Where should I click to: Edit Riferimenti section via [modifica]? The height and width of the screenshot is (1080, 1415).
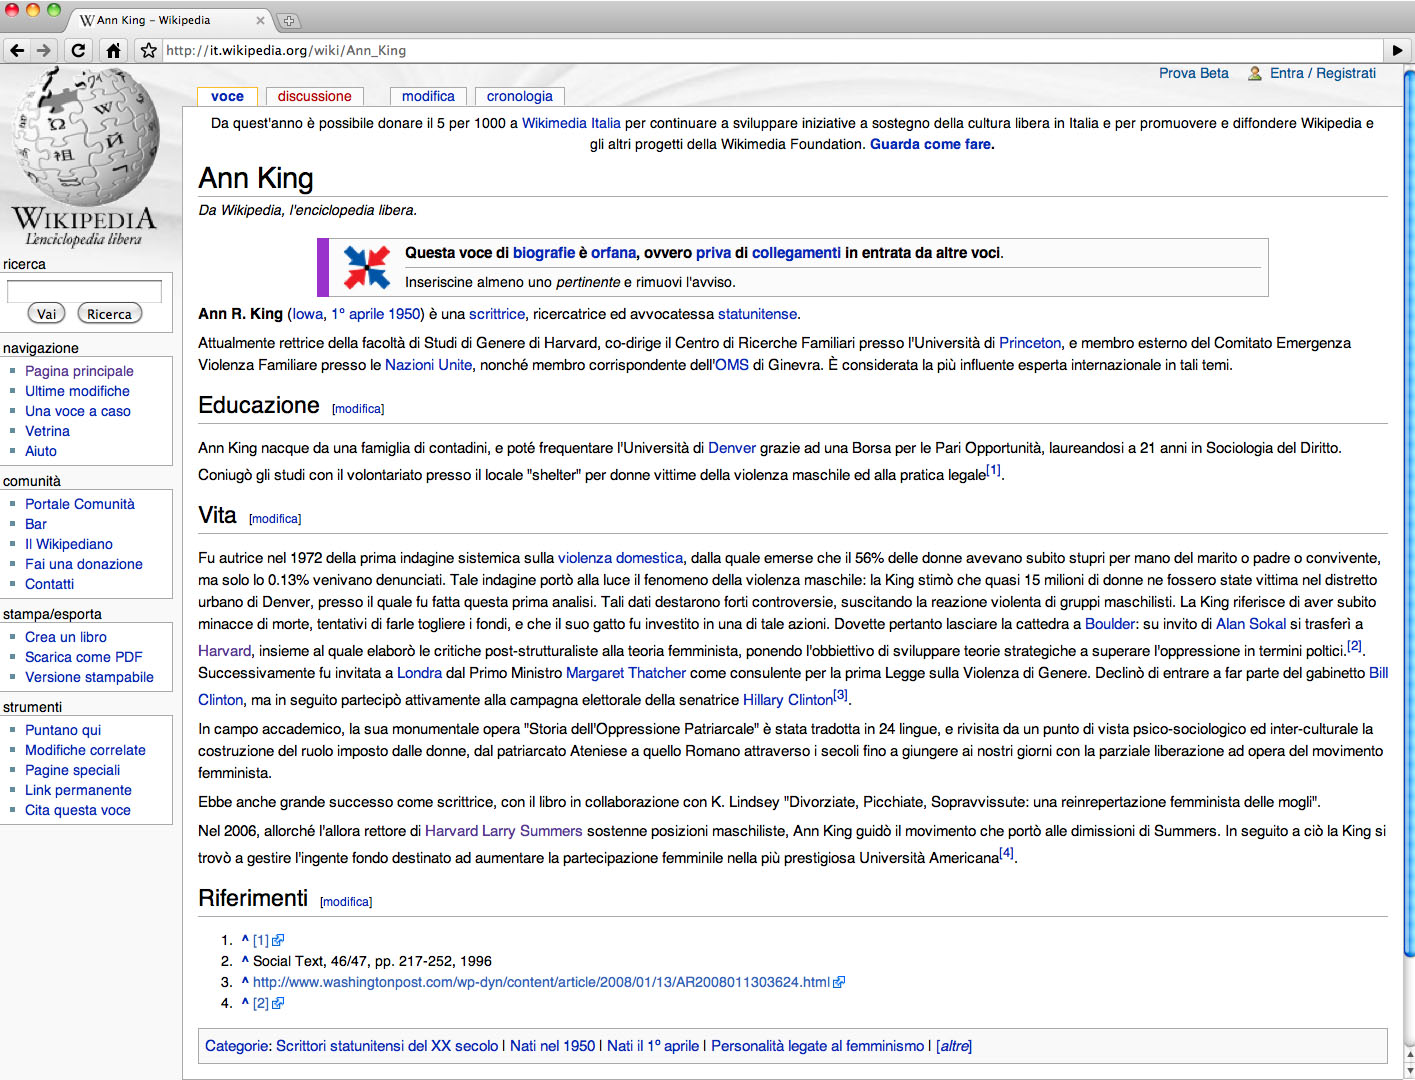coord(346,902)
